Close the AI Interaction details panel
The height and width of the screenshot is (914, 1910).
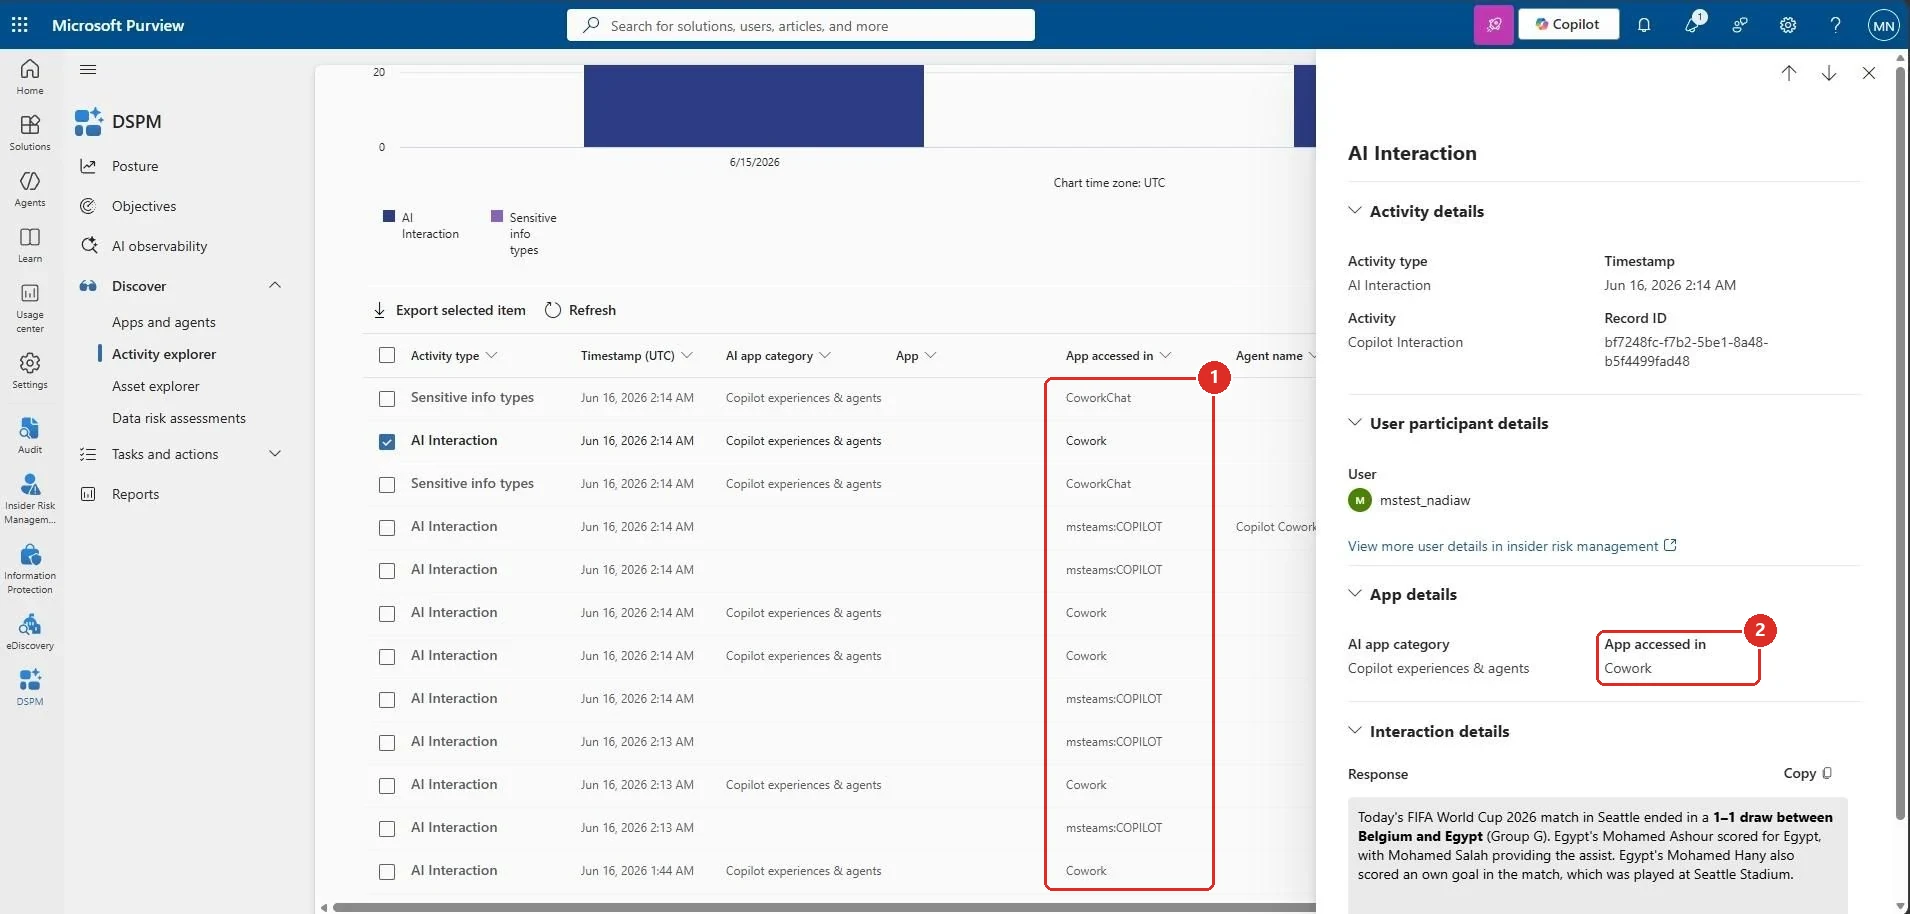pos(1869,73)
